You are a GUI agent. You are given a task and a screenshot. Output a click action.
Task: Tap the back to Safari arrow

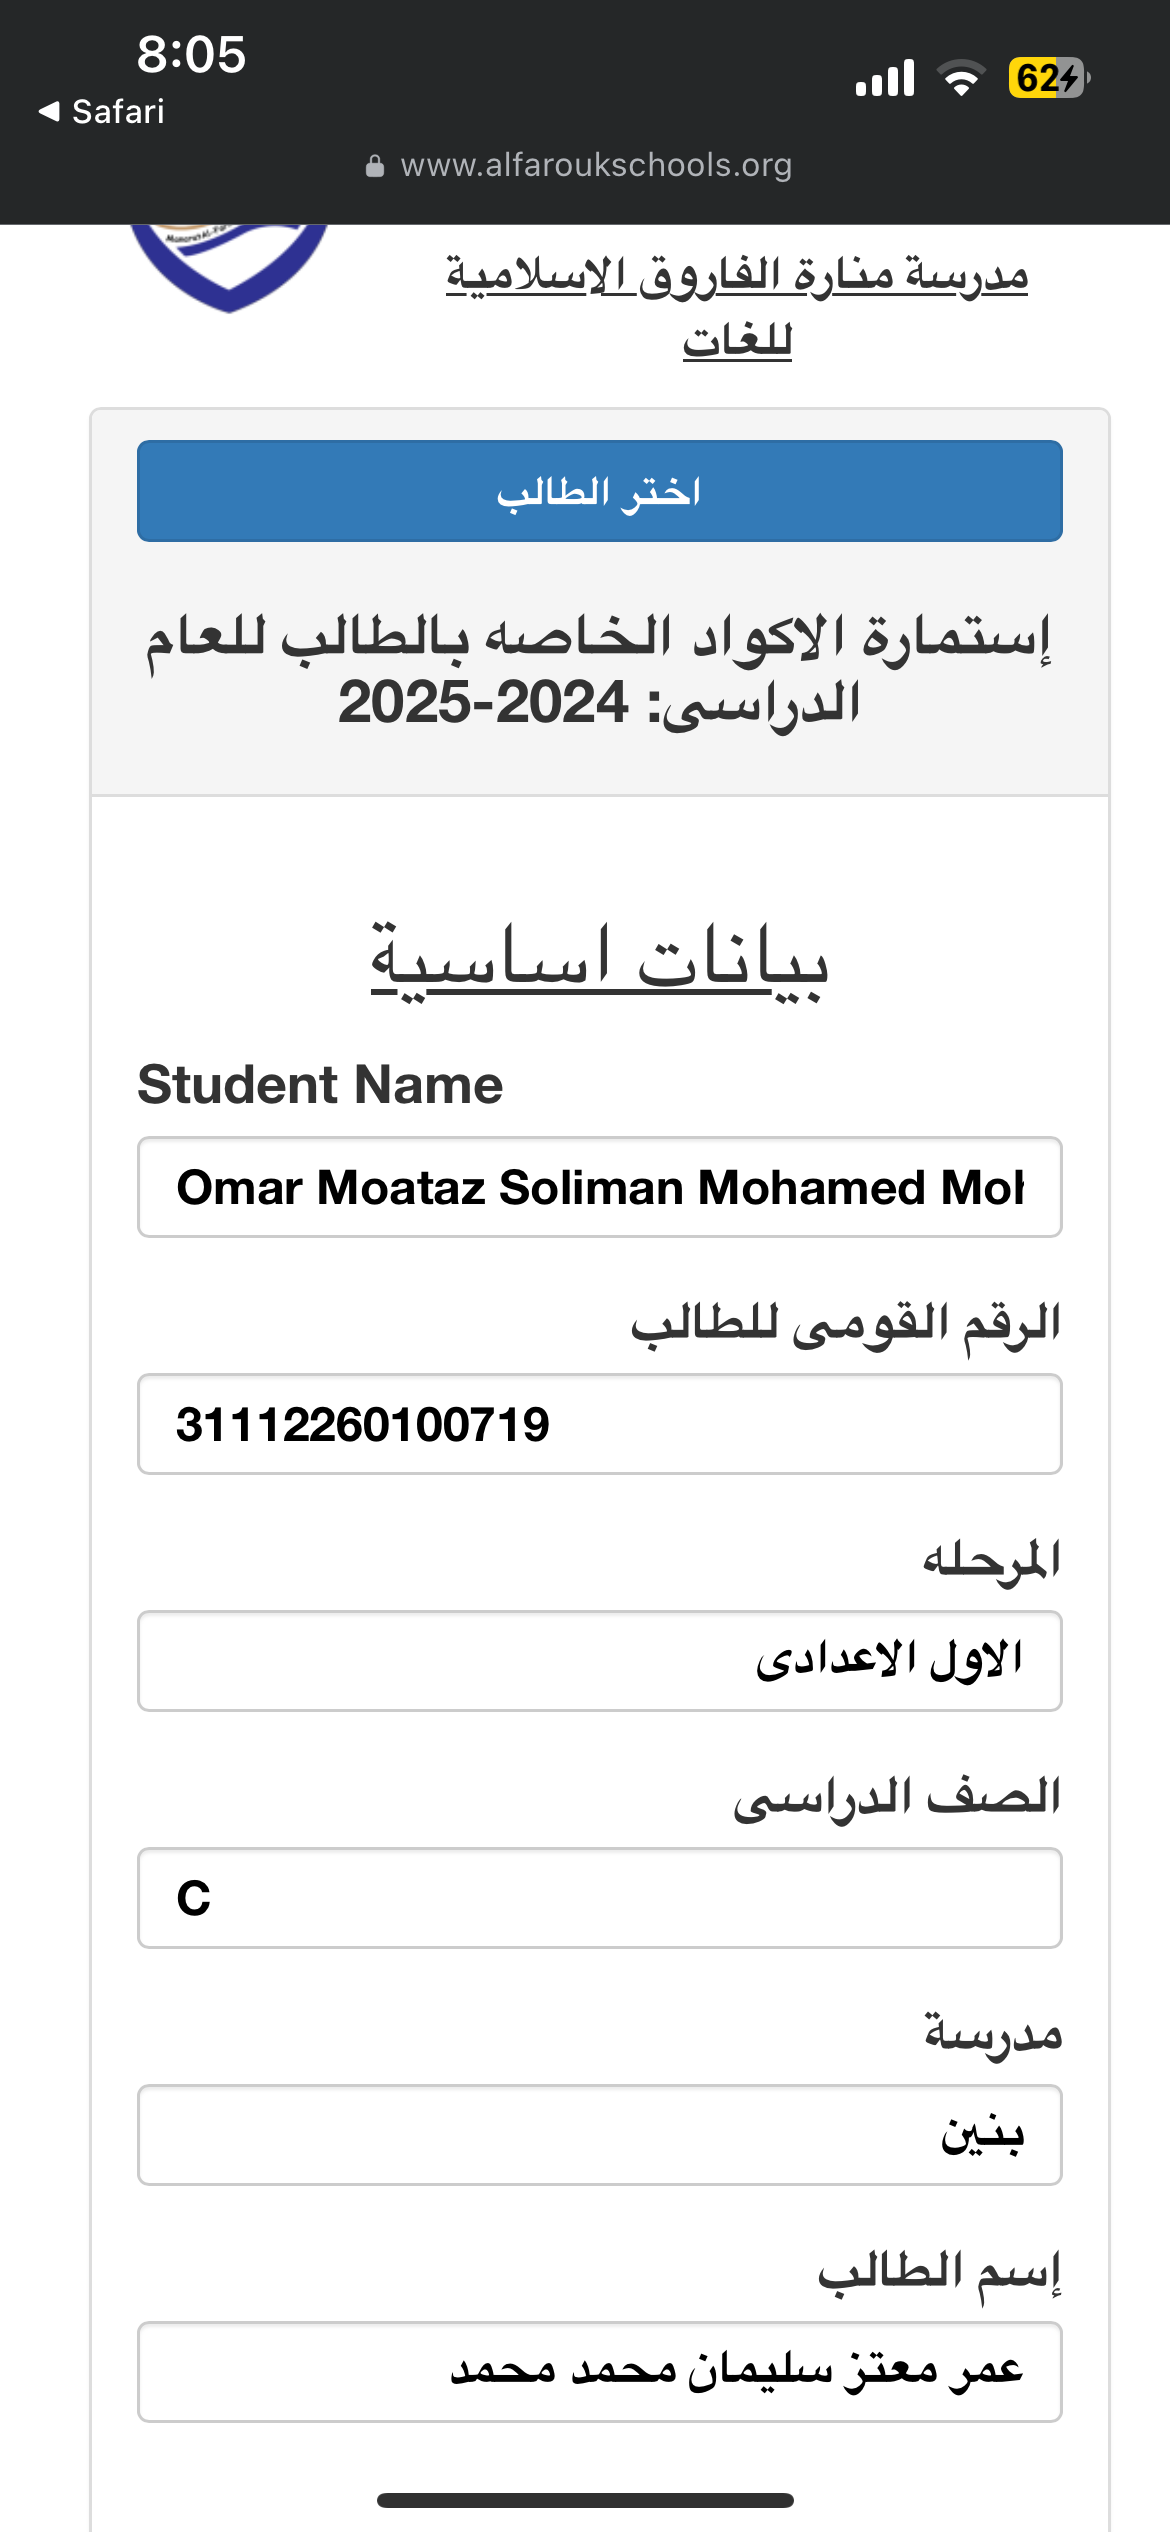49,111
